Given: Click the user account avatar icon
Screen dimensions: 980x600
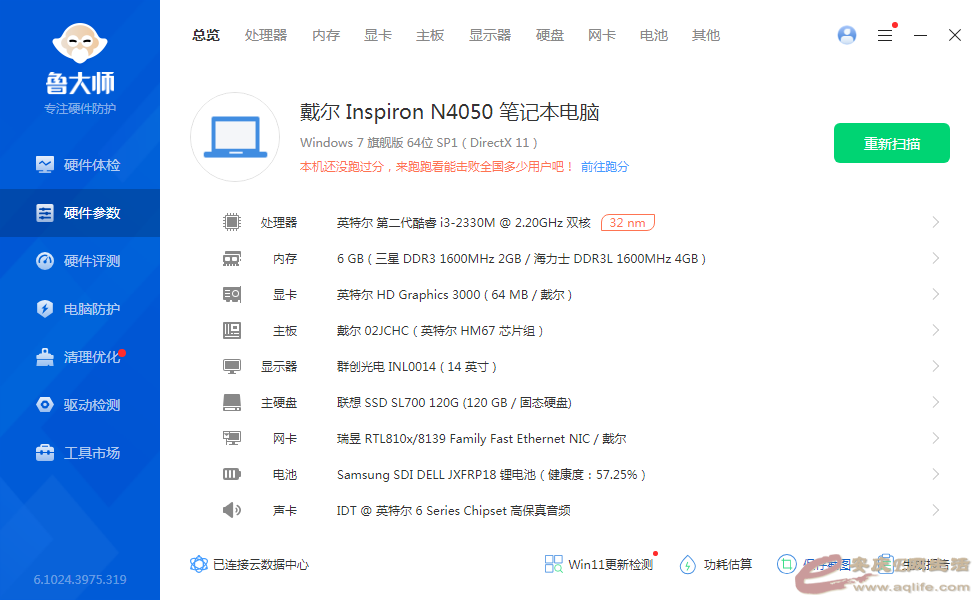Looking at the screenshot, I should (x=847, y=35).
